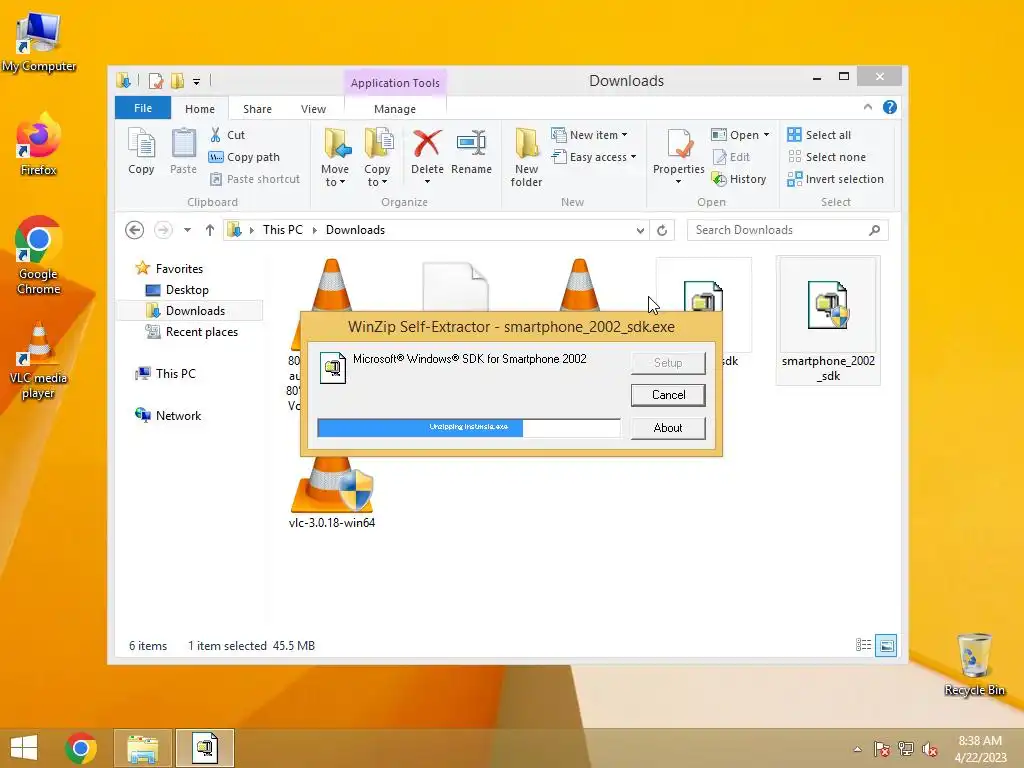Cancel the WinZip self-extraction
Viewport: 1024px width, 768px height.
[668, 395]
